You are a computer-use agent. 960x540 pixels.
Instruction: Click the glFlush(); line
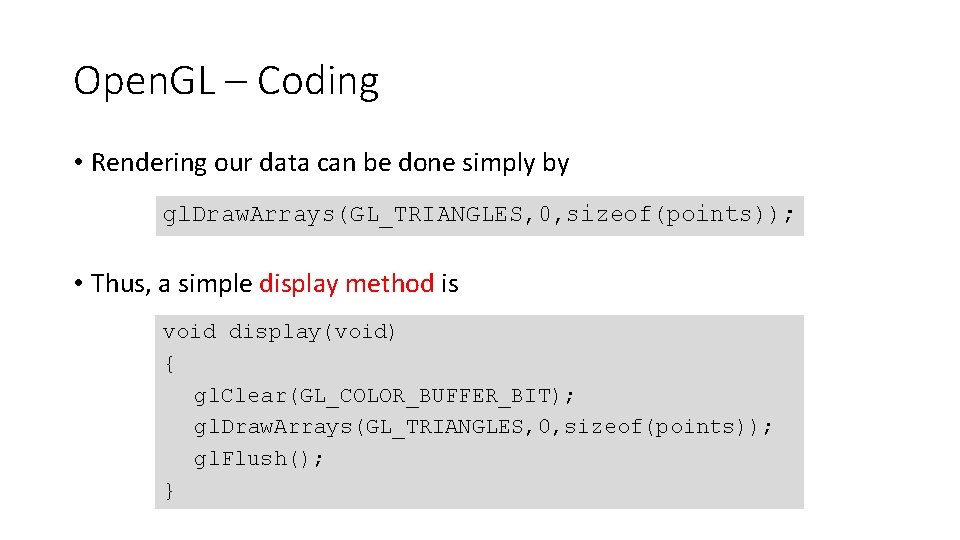(x=258, y=459)
